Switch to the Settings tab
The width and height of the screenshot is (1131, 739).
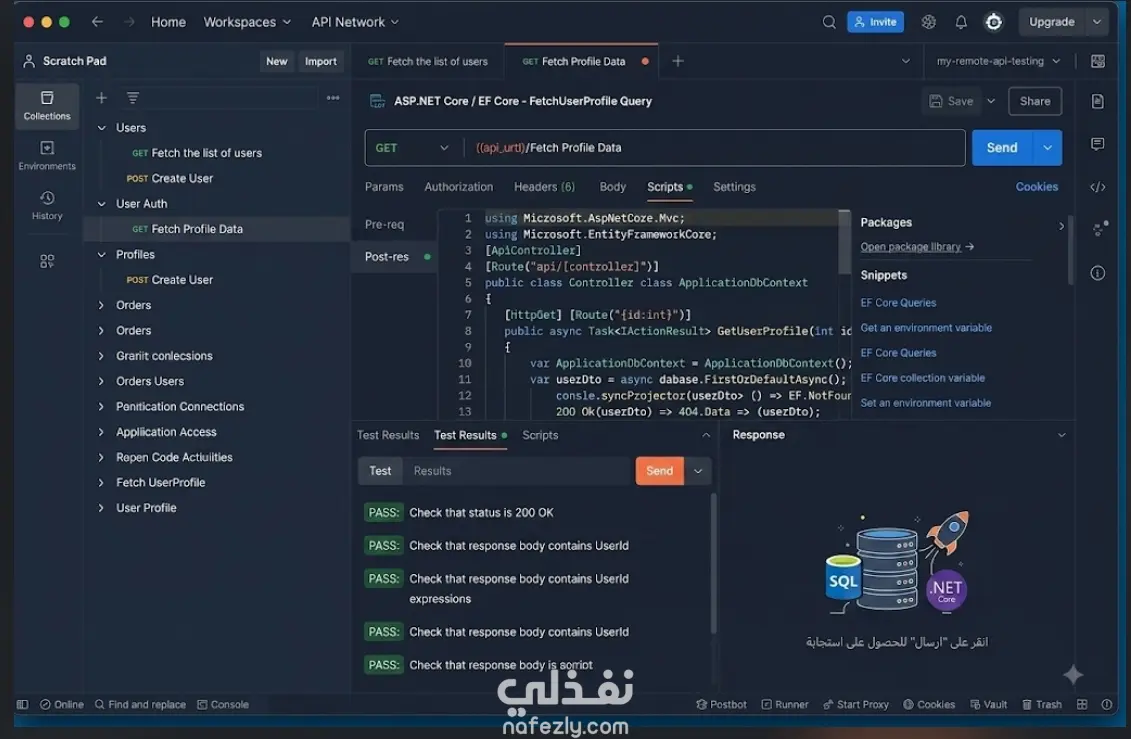(x=734, y=187)
